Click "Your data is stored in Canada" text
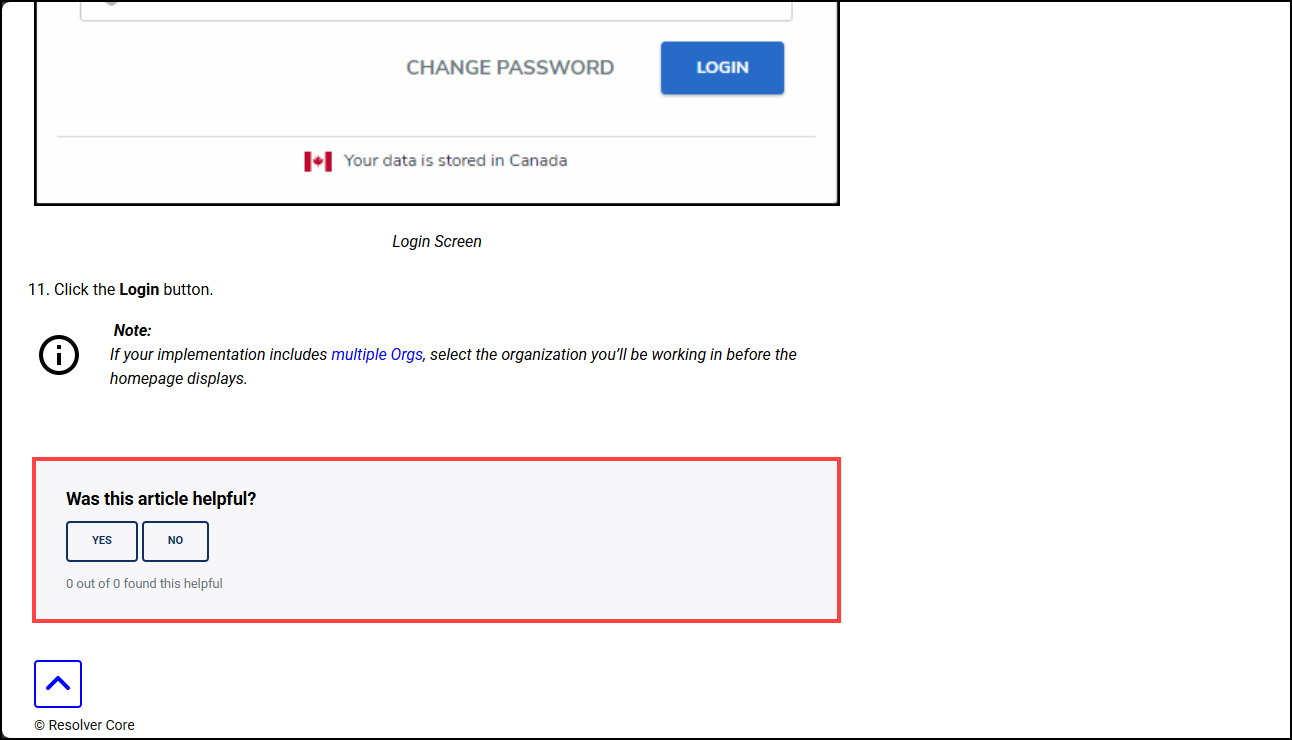 click(455, 161)
